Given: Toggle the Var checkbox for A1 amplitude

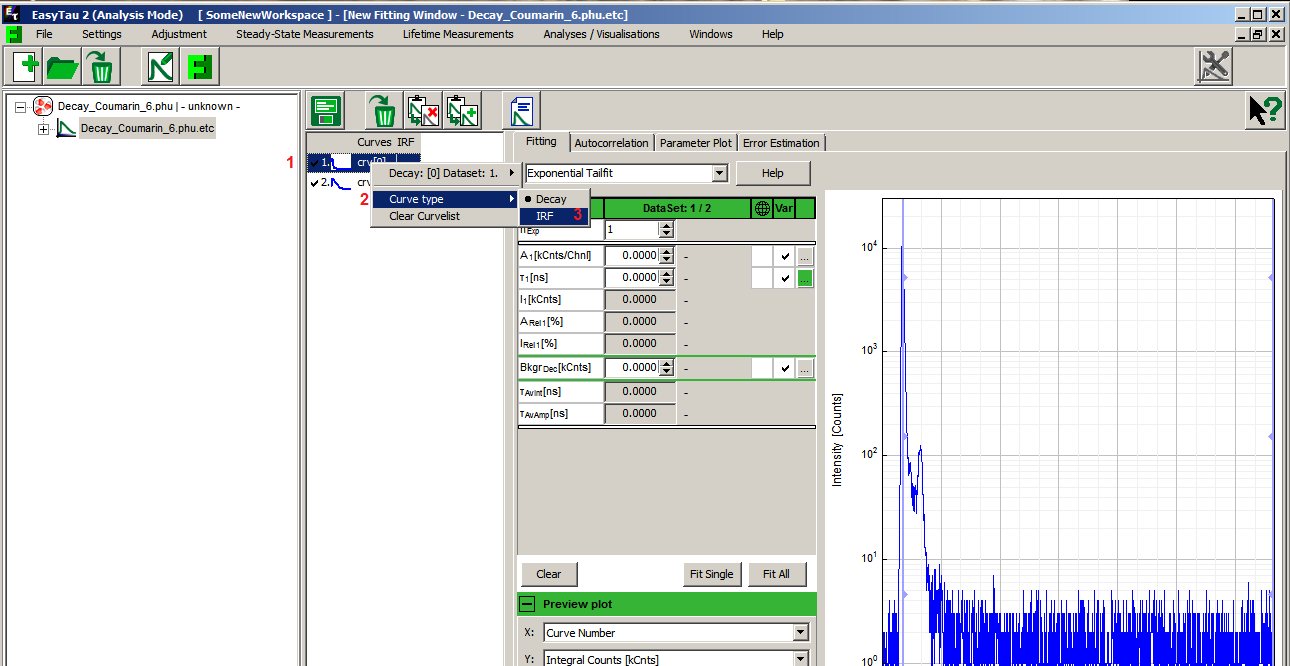Looking at the screenshot, I should tap(785, 256).
